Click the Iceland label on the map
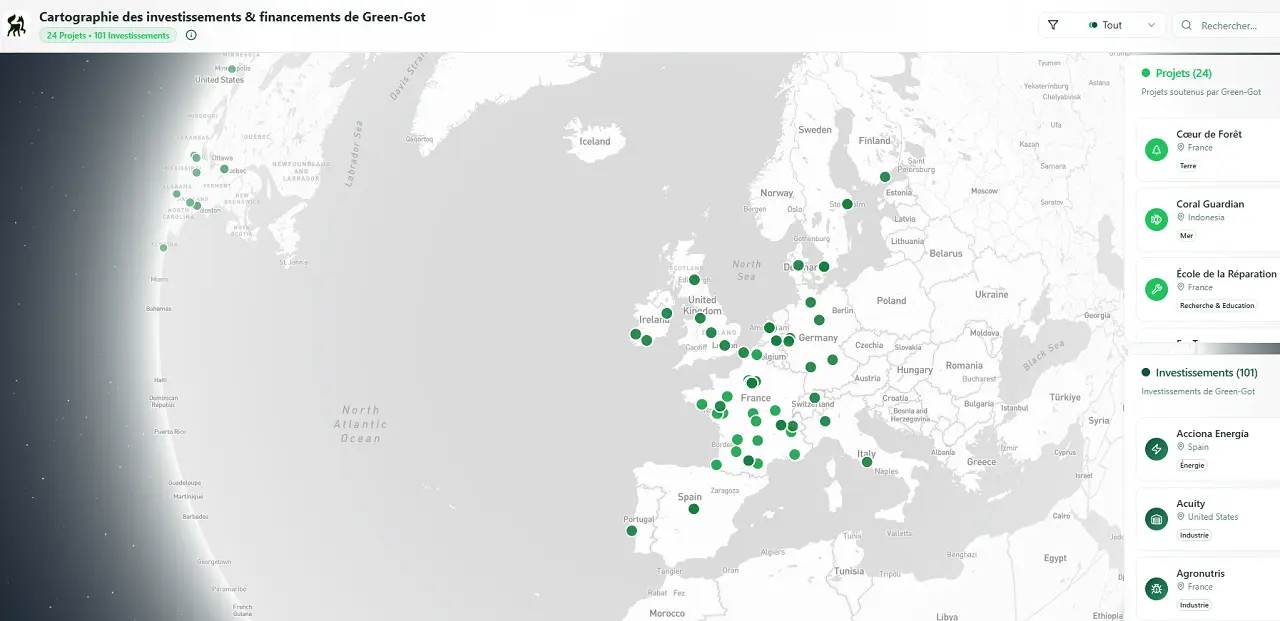Image resolution: width=1280 pixels, height=621 pixels. pos(595,141)
